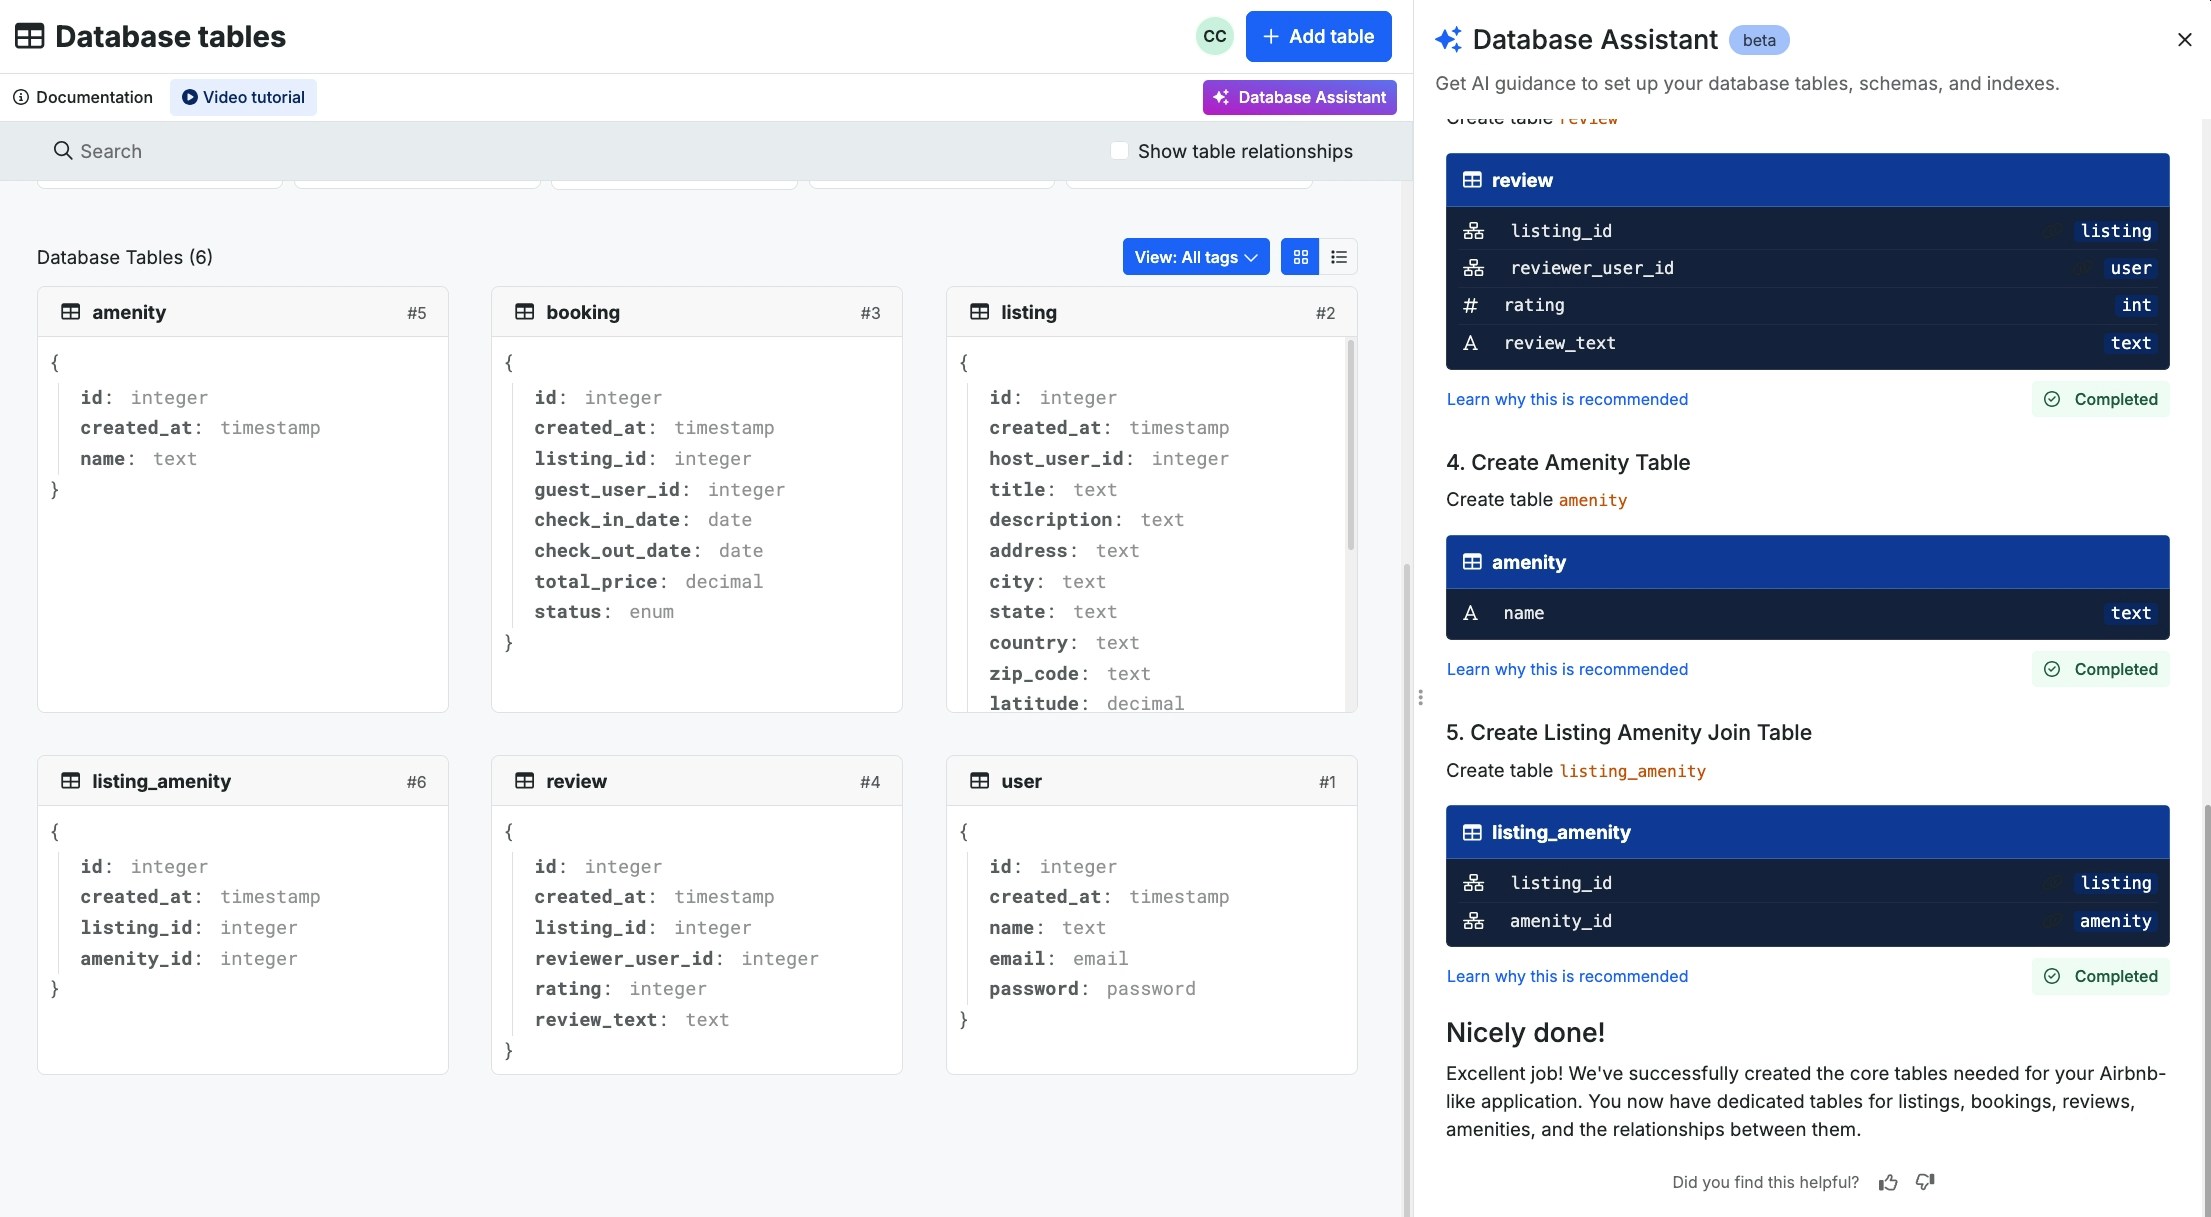The image size is (2211, 1217).
Task: Click the search magnifier icon
Action: (x=63, y=151)
